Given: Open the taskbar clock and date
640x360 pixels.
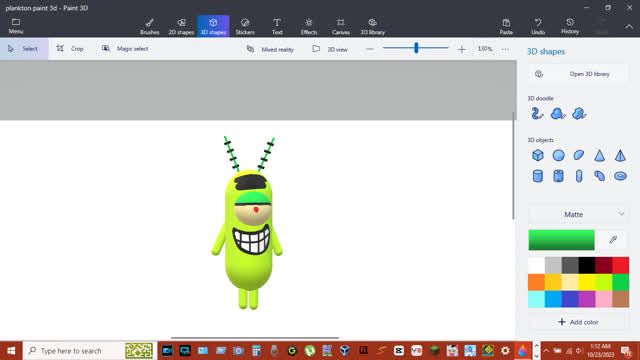Looking at the screenshot, I should 600,351.
